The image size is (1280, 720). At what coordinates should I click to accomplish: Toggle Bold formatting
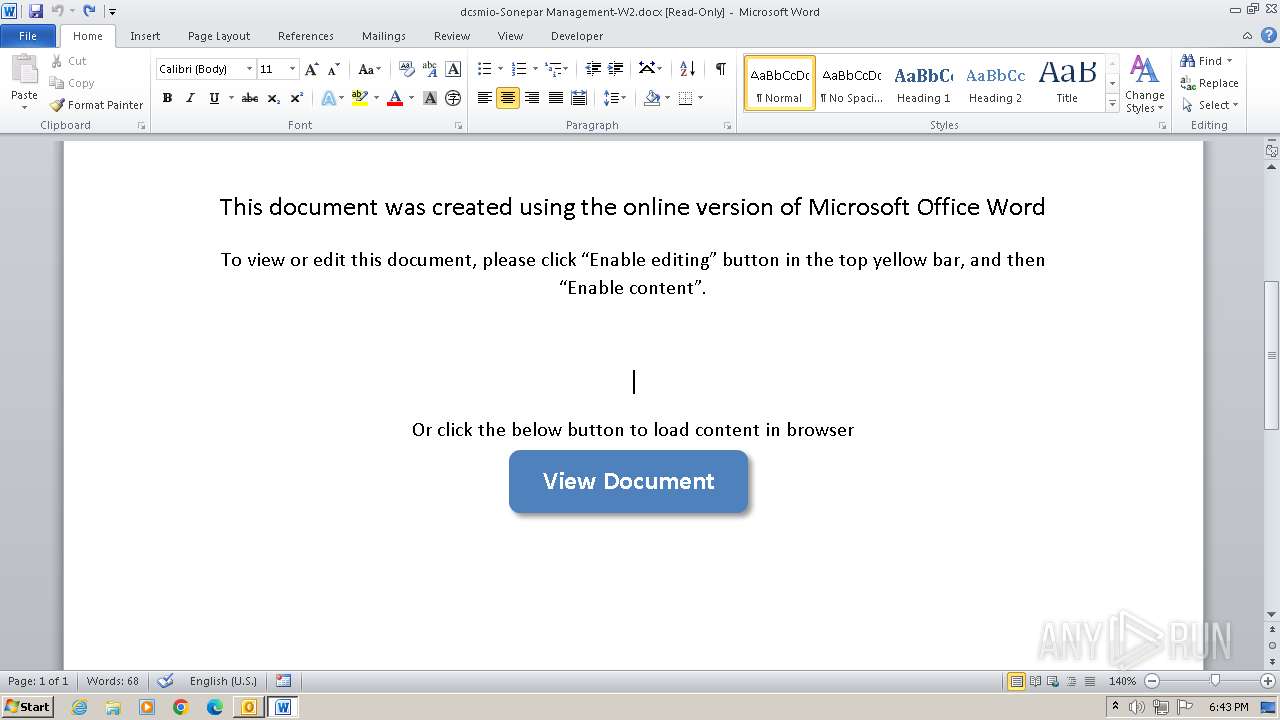click(167, 98)
